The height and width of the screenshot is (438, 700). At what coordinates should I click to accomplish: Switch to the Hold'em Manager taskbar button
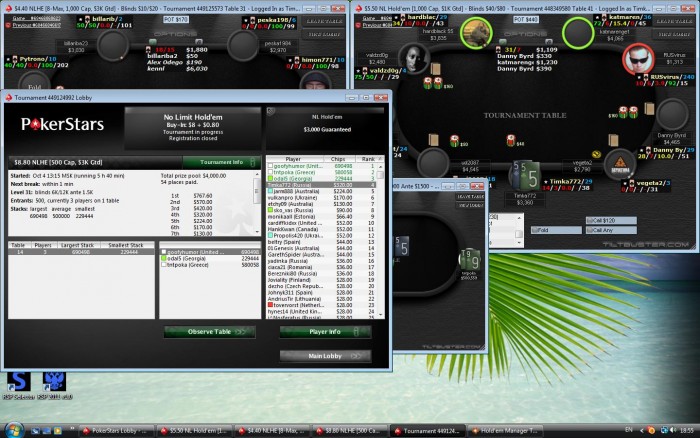coord(505,431)
